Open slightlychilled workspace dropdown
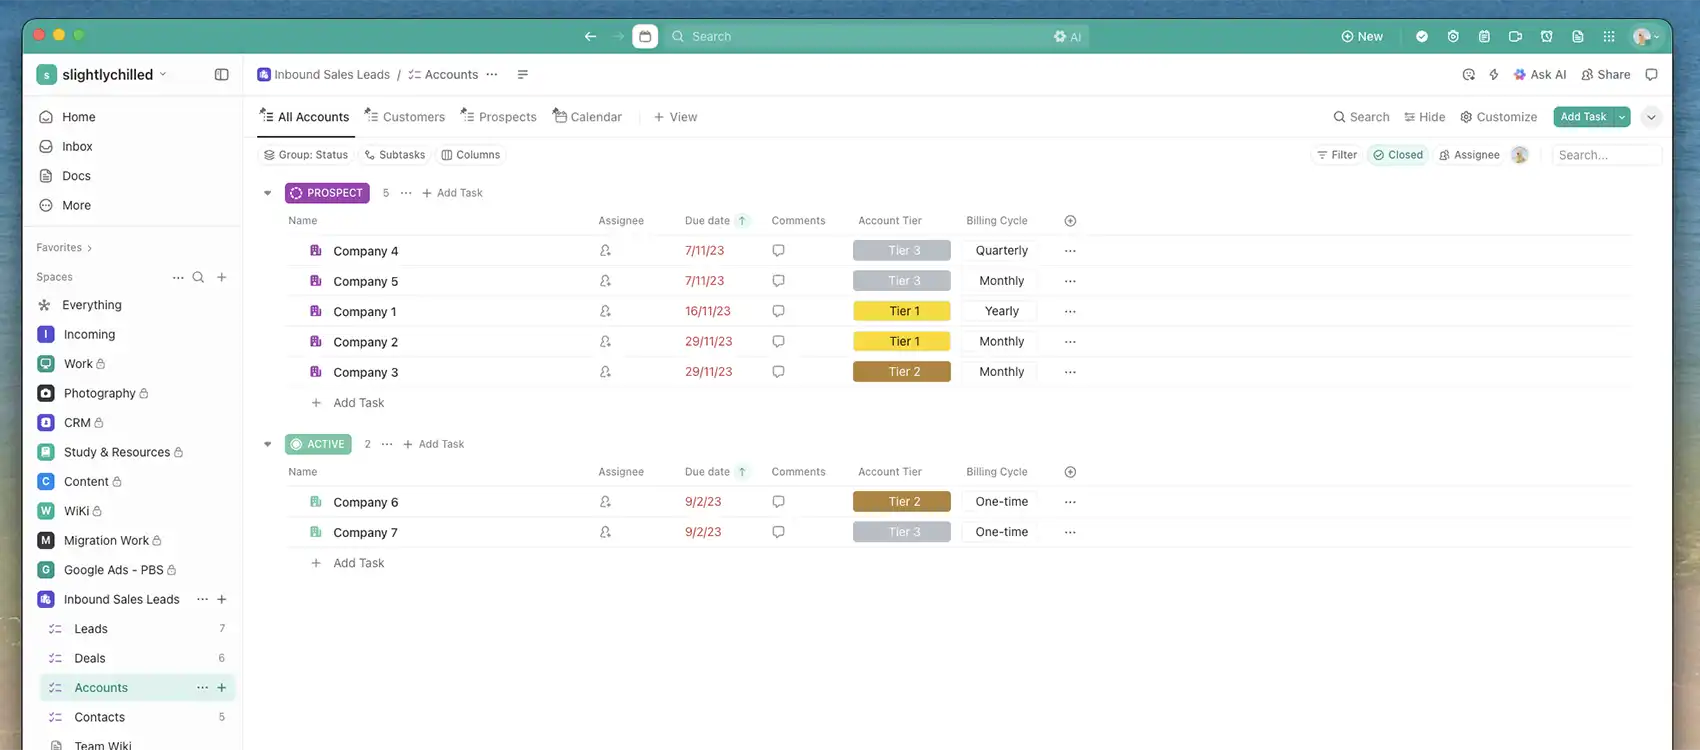 point(102,75)
